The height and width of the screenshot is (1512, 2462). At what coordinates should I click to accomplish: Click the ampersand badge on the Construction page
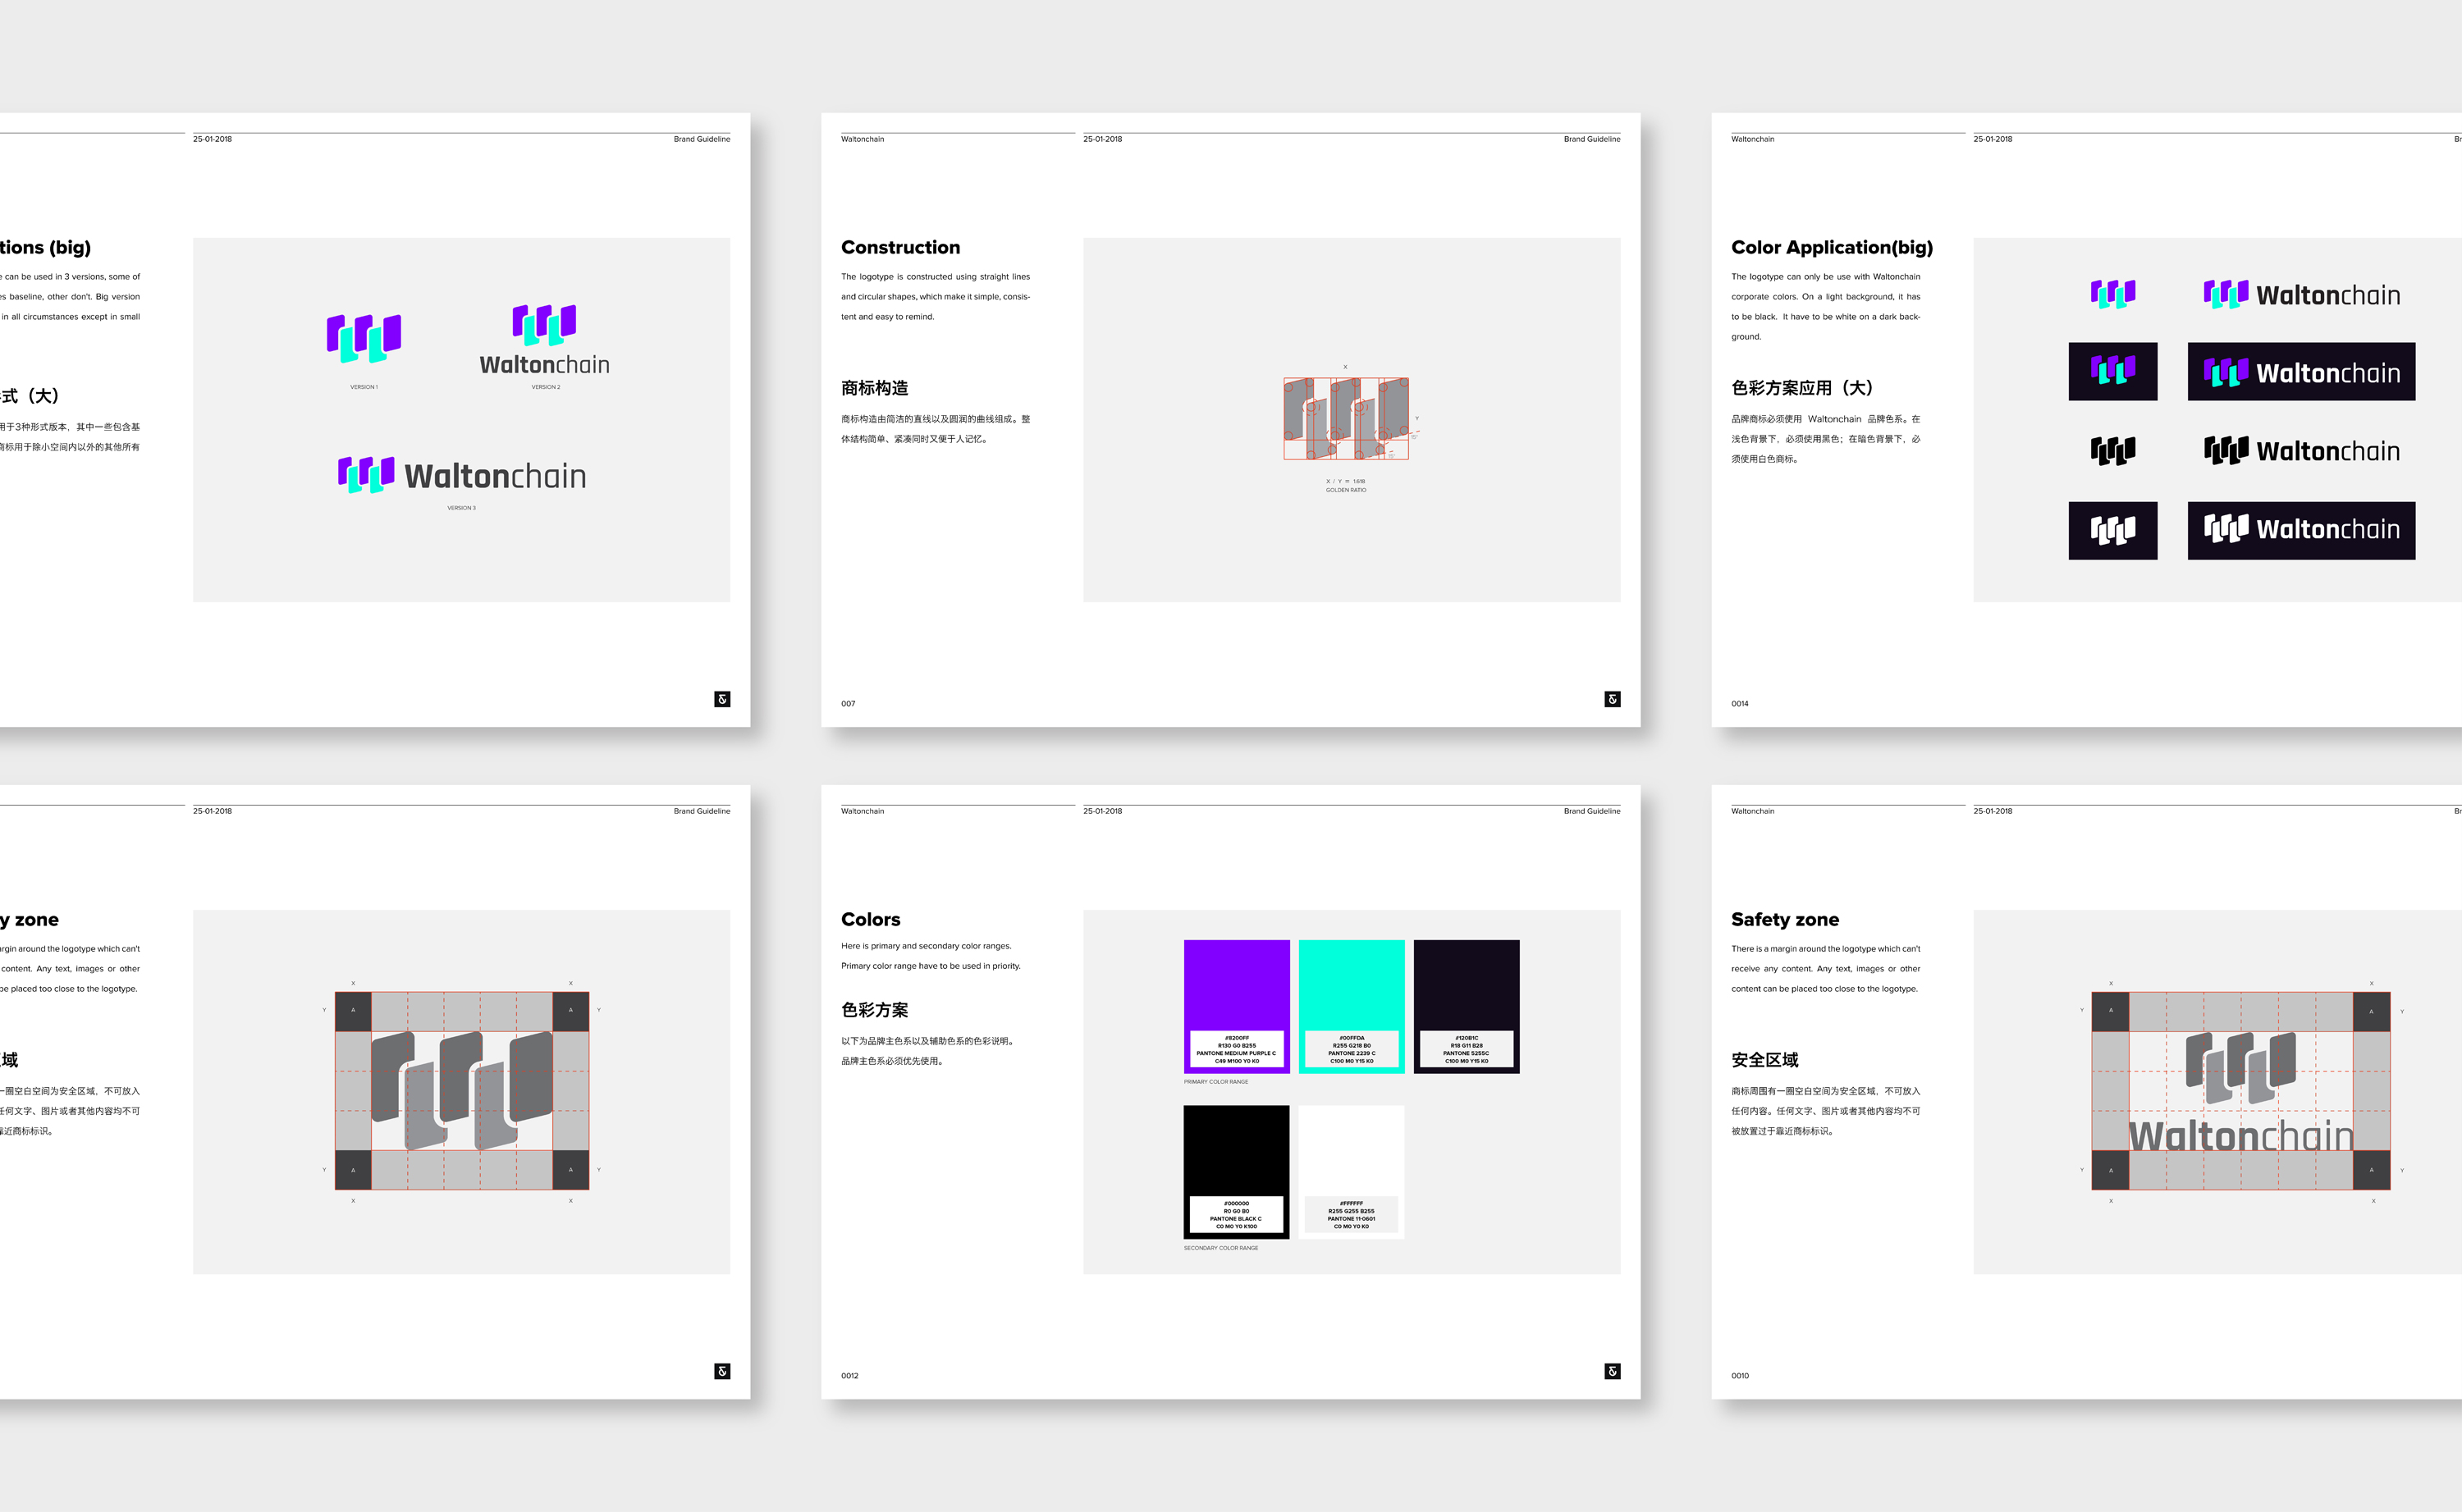[1612, 699]
